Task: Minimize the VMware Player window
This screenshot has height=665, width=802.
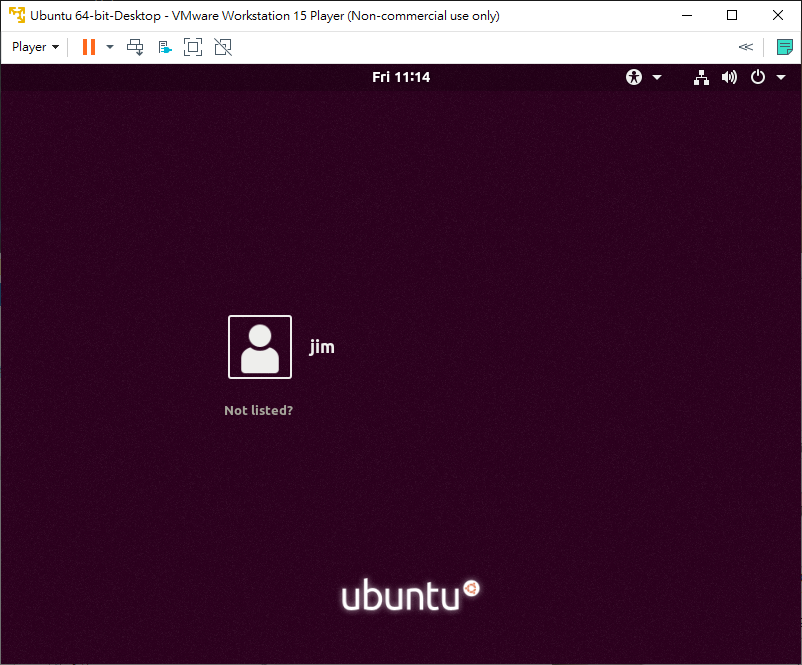Action: 687,15
